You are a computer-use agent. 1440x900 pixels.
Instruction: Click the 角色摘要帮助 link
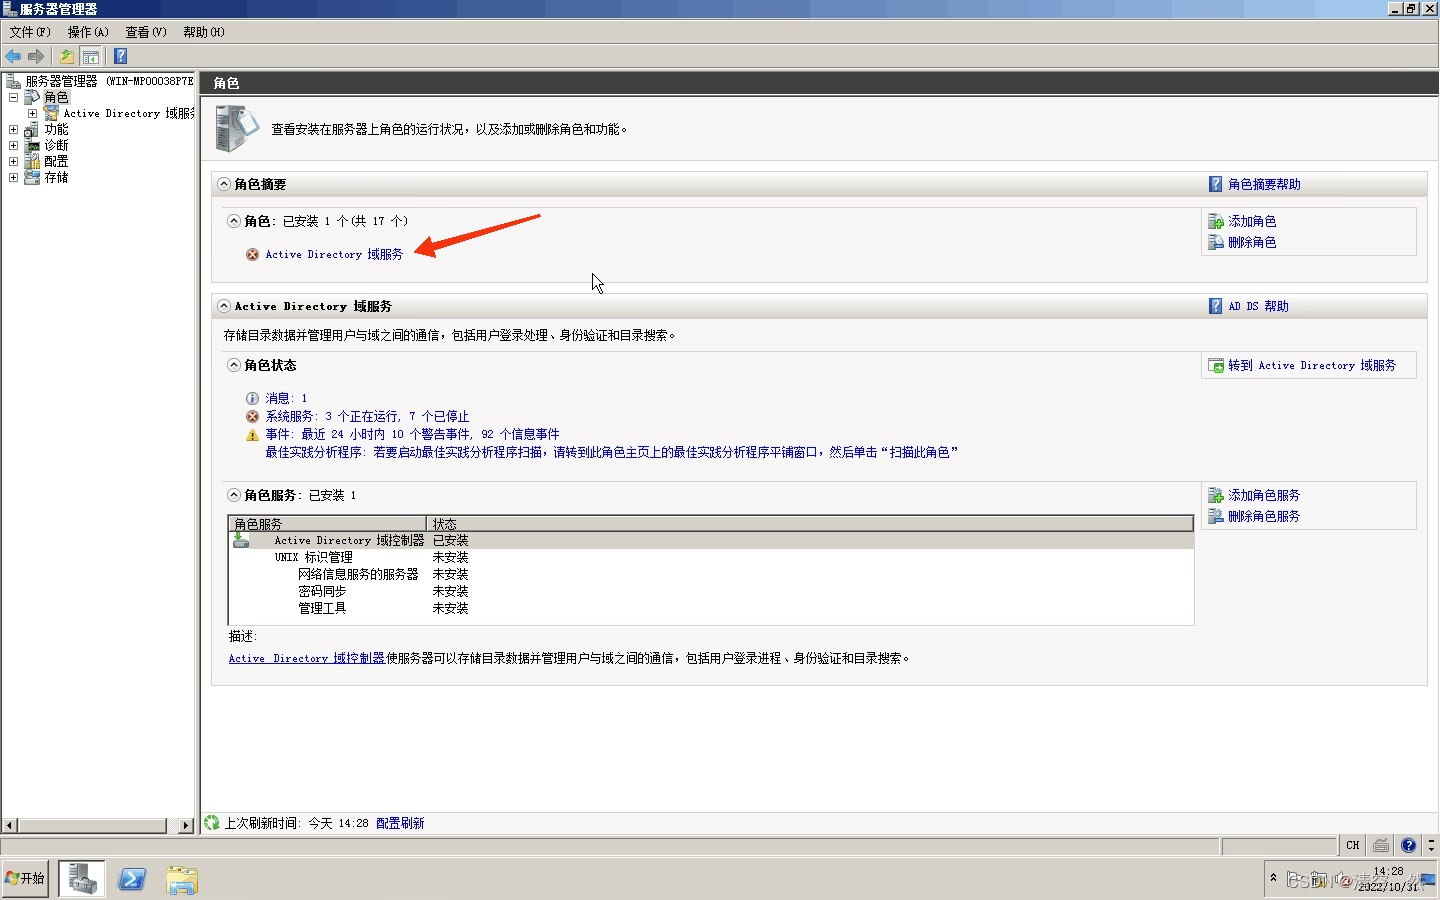click(x=1264, y=184)
